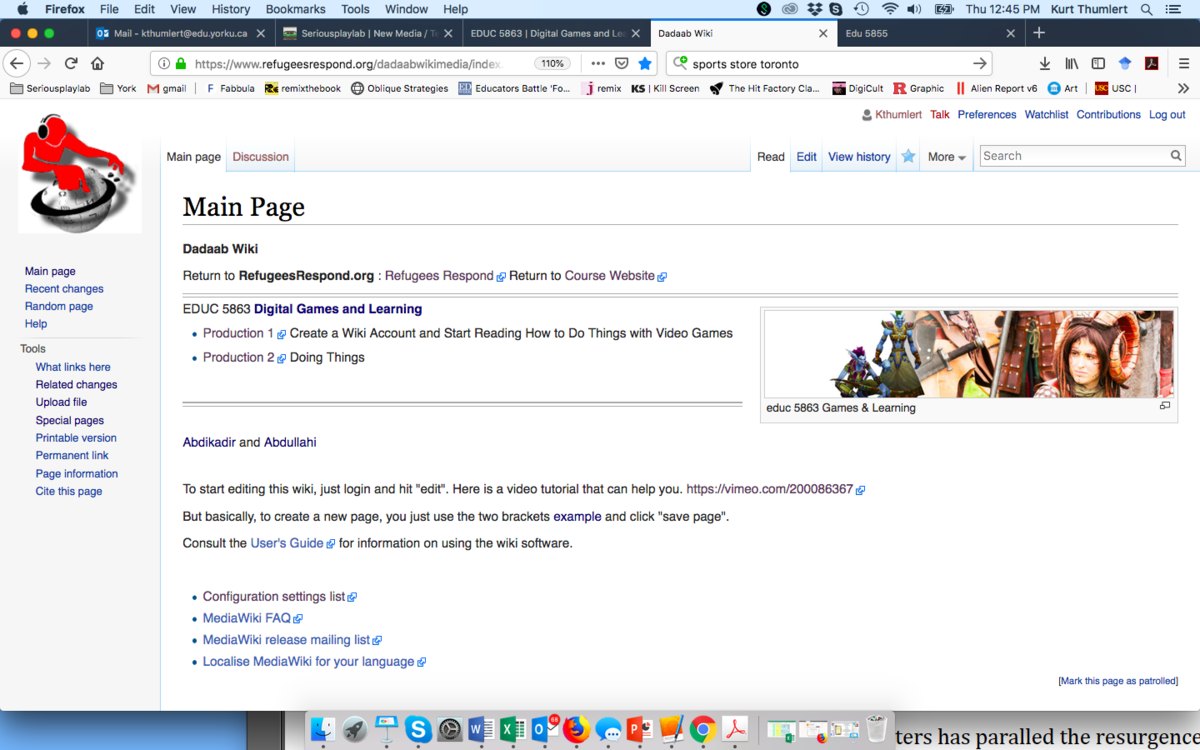Open the vimeo.com/200086367 tutorial link

pyautogui.click(x=769, y=490)
